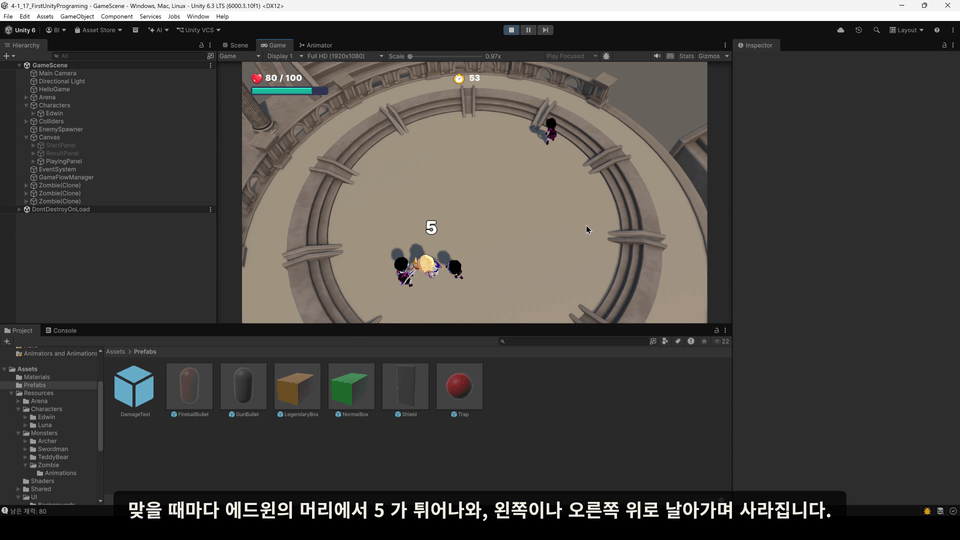This screenshot has height=540, width=960.
Task: Open the Package Manager icon in top toolbar
Action: pos(135,30)
